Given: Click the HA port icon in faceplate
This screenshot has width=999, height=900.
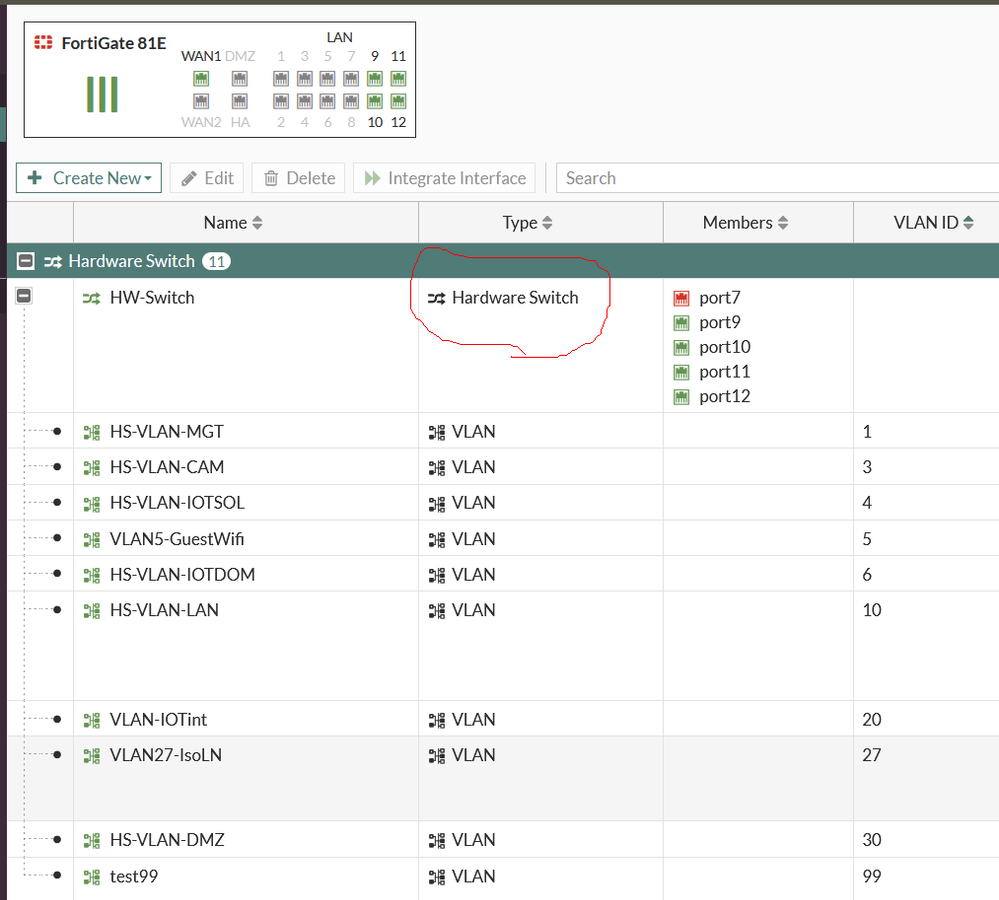Looking at the screenshot, I should coord(239,101).
